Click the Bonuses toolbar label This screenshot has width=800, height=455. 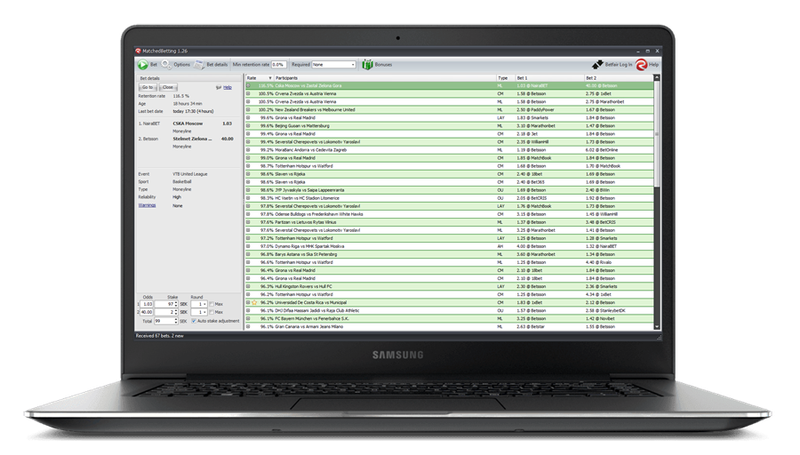[383, 65]
